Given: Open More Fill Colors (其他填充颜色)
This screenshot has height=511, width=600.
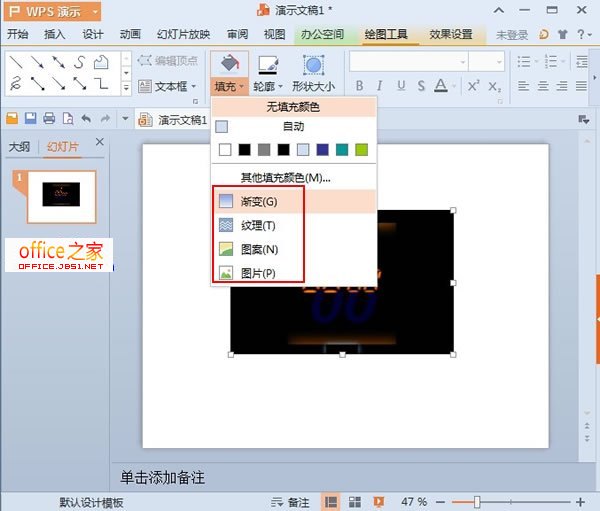Looking at the screenshot, I should click(x=285, y=178).
